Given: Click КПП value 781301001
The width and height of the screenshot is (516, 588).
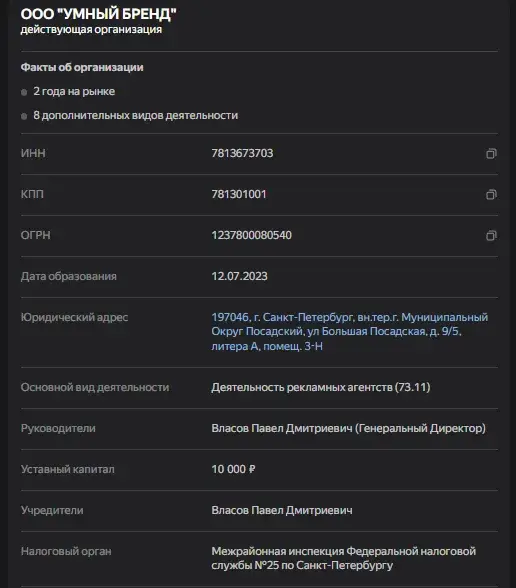Looking at the screenshot, I should coord(239,194).
